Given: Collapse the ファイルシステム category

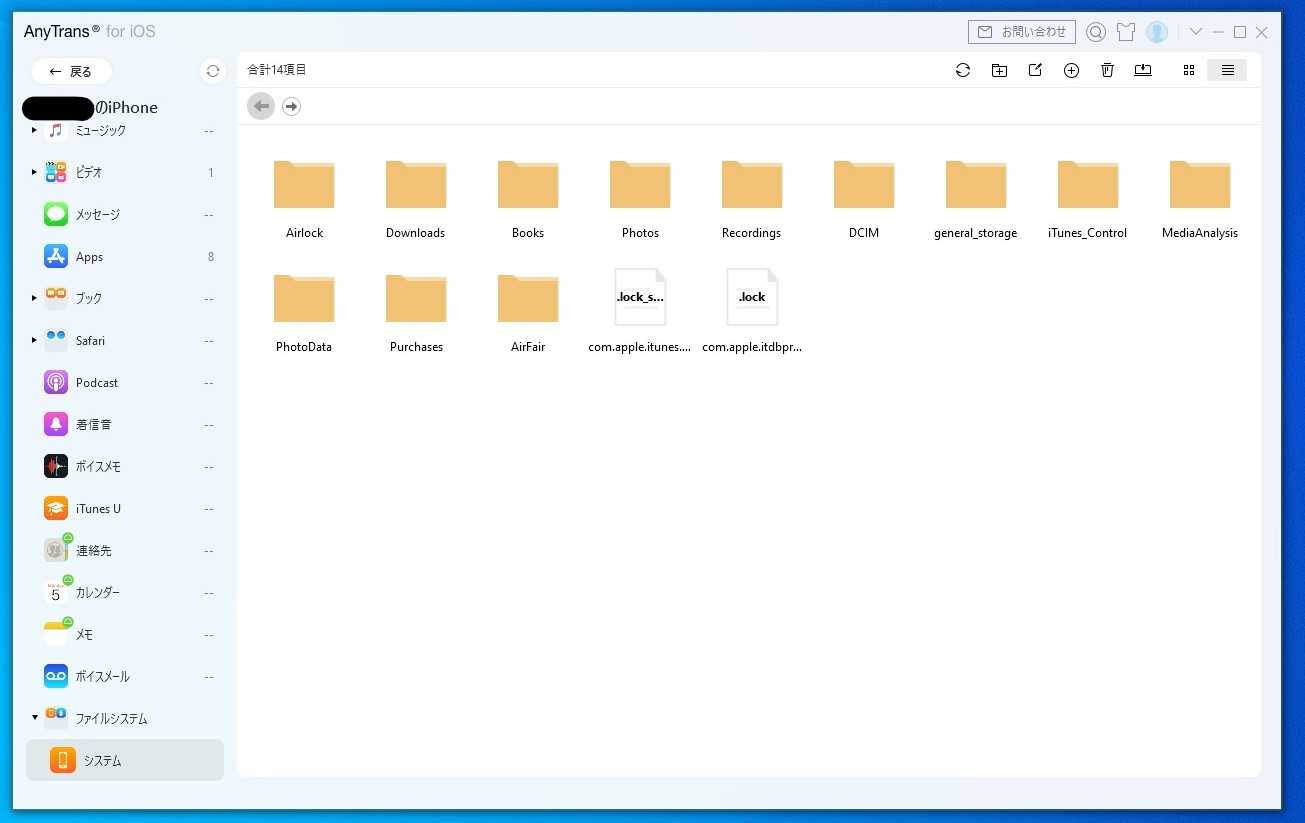Looking at the screenshot, I should tap(34, 718).
